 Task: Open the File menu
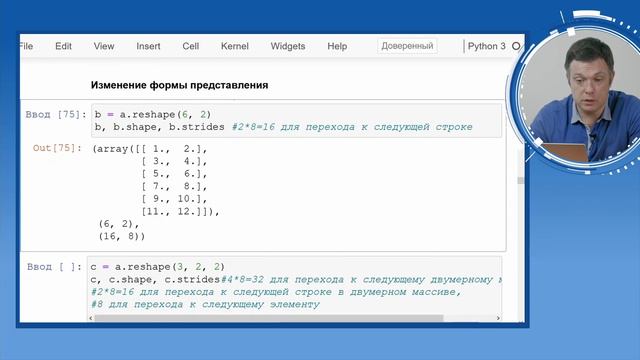coord(26,46)
